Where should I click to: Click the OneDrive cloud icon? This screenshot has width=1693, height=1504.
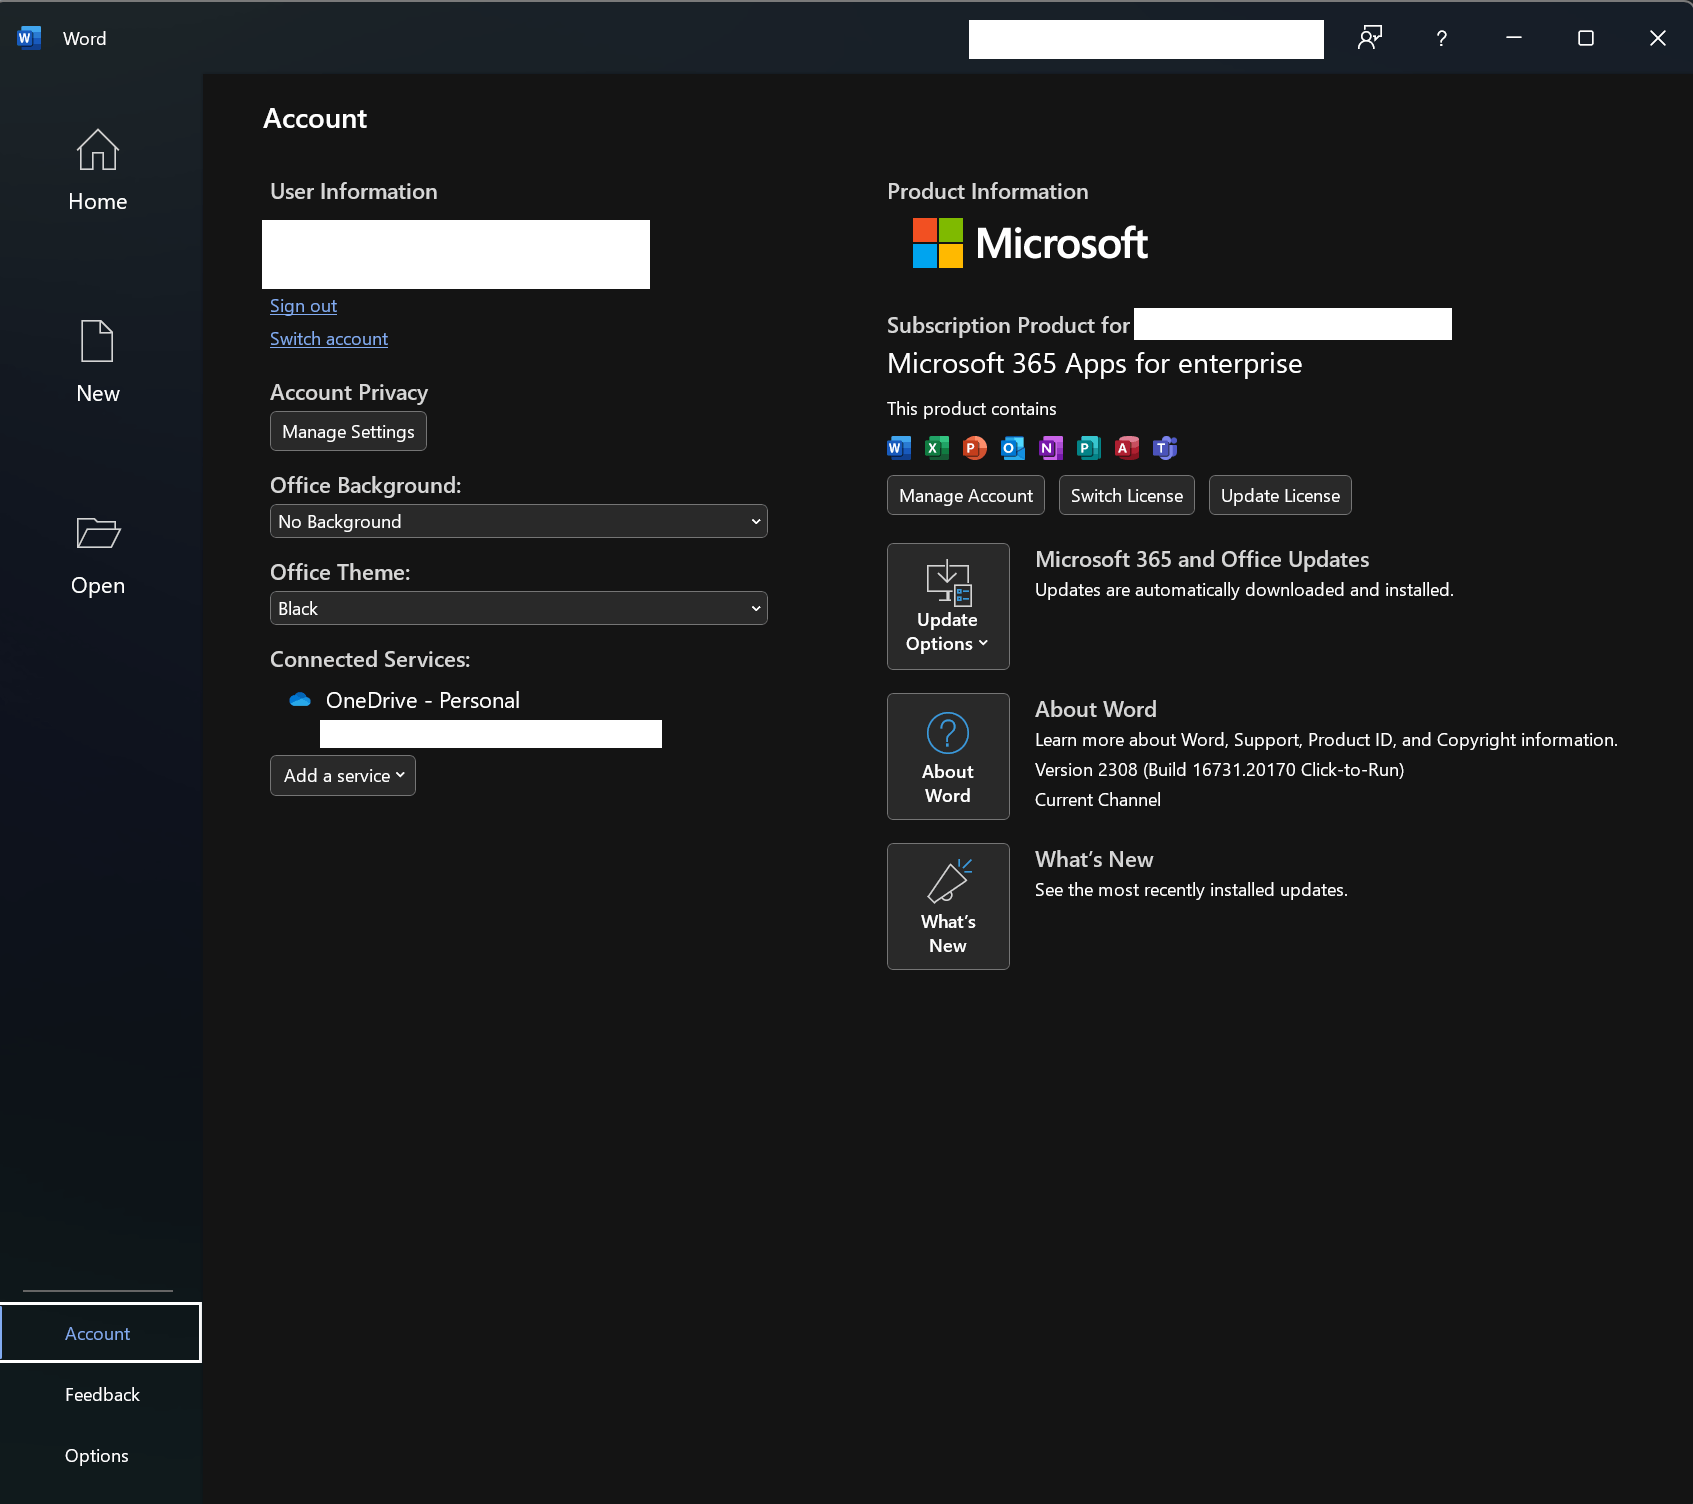point(300,700)
